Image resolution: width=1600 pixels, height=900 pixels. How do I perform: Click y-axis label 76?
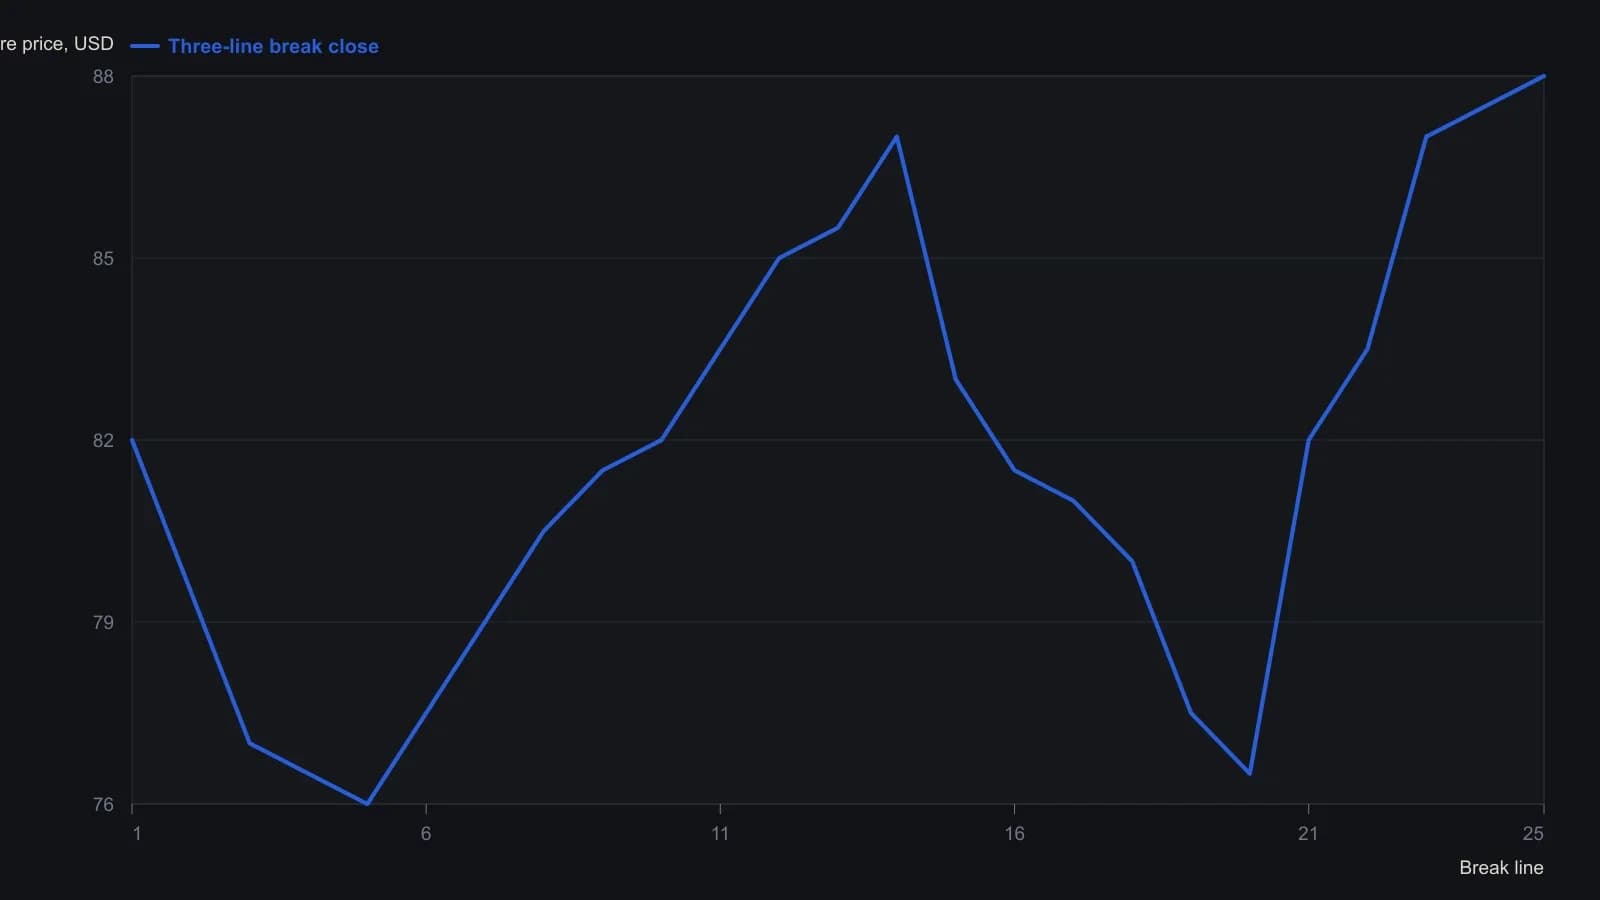103,805
